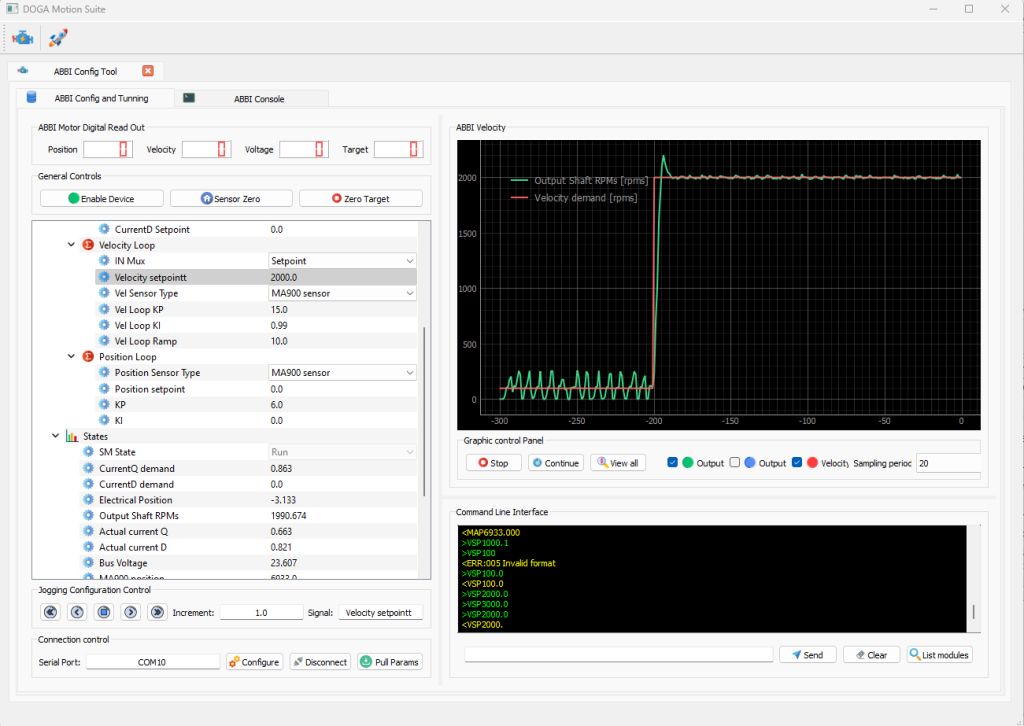The width and height of the screenshot is (1024, 726).
Task: Open the ABBI Console tab
Action: (252, 99)
